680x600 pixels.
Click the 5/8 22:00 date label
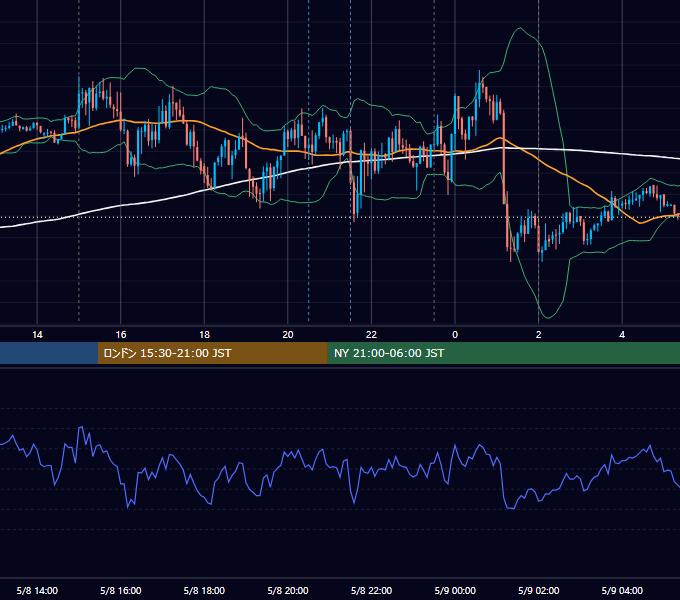[x=371, y=590]
